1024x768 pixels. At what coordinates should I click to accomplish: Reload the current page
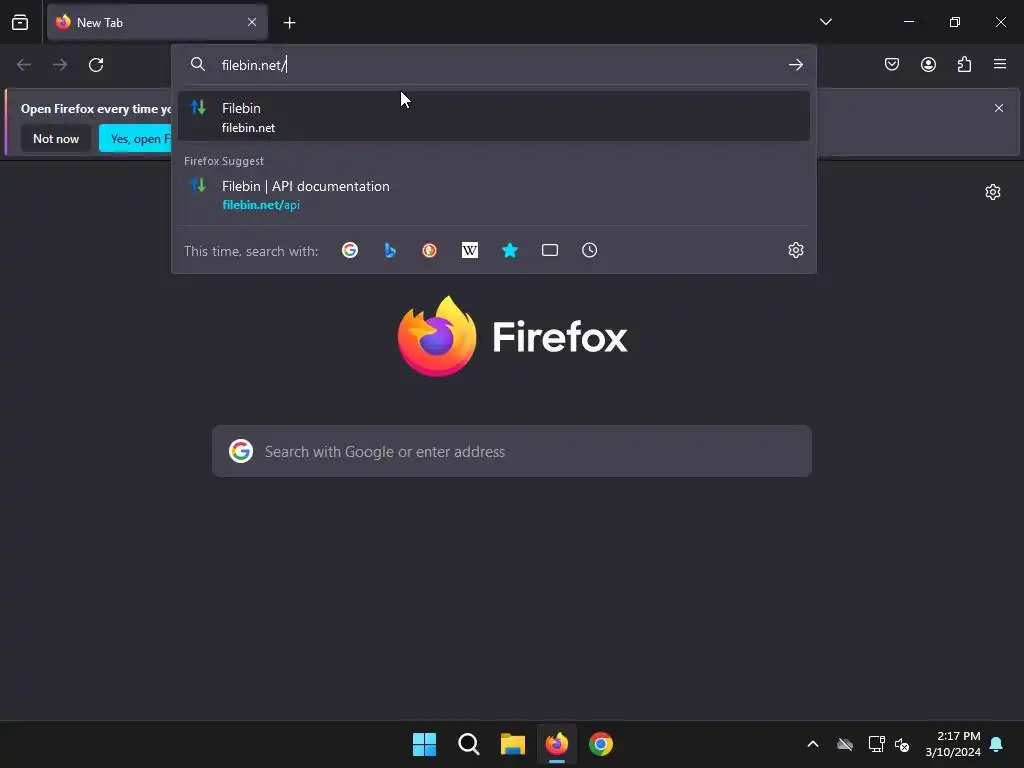[96, 65]
